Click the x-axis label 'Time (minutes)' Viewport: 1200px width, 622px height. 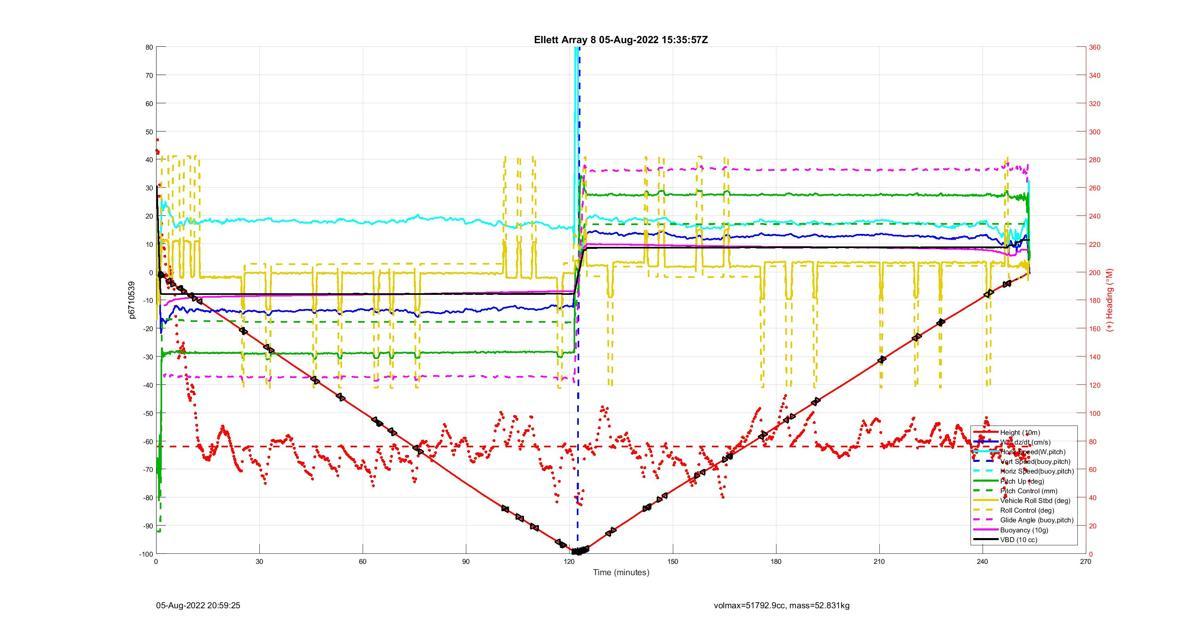(620, 572)
